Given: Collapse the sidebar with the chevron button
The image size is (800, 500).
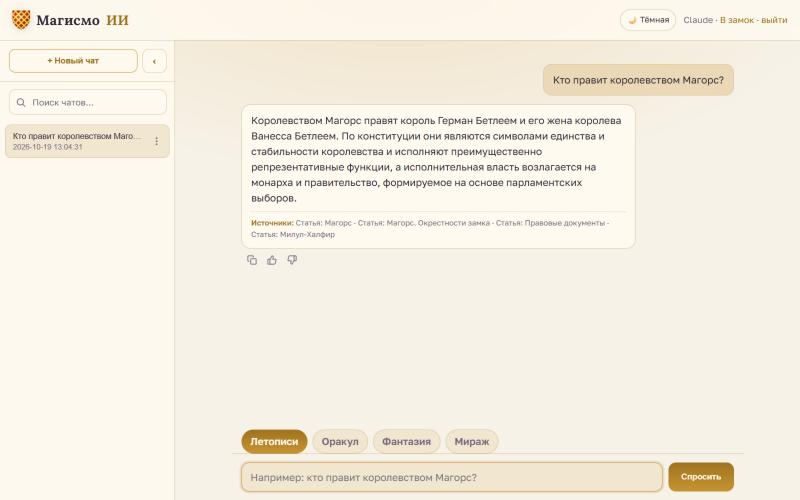Looking at the screenshot, I should pos(154,61).
